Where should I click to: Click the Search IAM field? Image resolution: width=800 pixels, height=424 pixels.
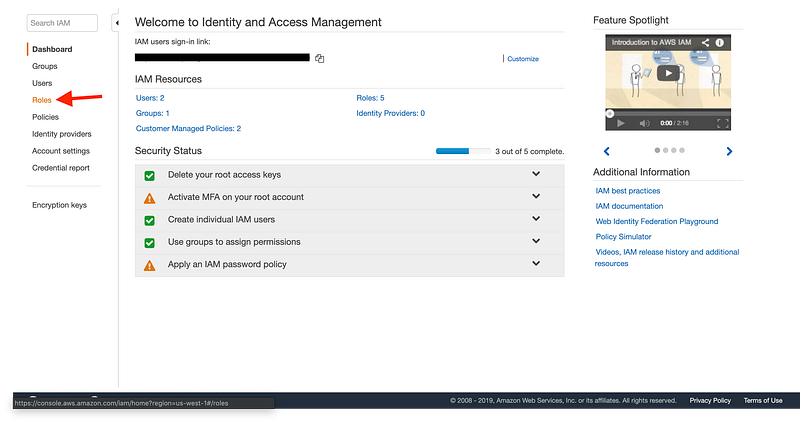click(62, 23)
